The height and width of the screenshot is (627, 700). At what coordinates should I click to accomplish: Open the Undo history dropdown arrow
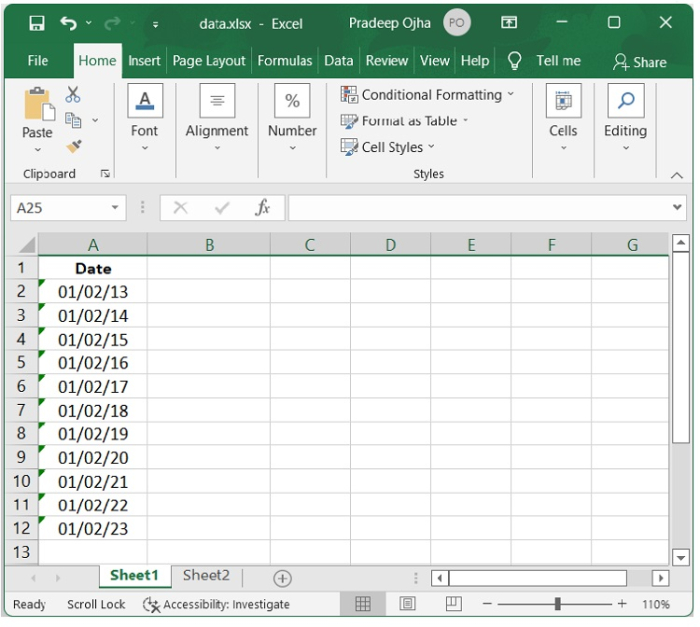89,22
